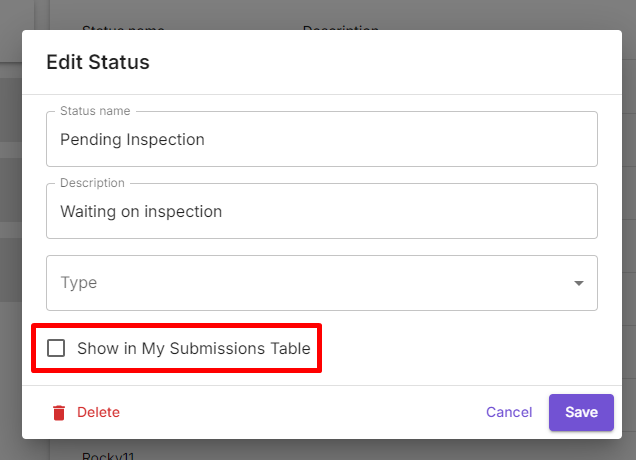Viewport: 636px width, 460px height.
Task: Click the Edit Status dialog title
Action: pos(98,62)
